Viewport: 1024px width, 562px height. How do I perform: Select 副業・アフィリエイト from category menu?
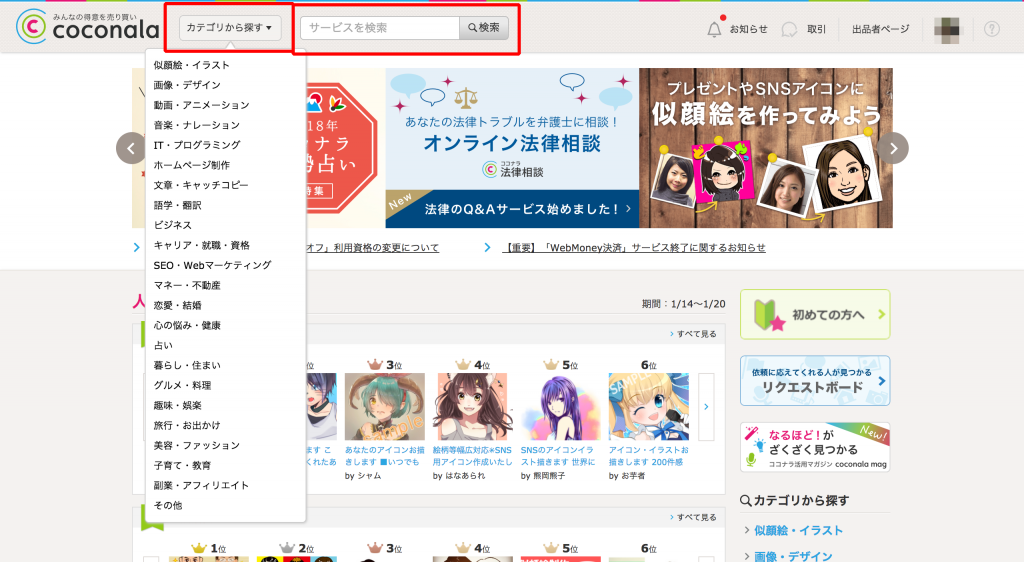point(201,486)
